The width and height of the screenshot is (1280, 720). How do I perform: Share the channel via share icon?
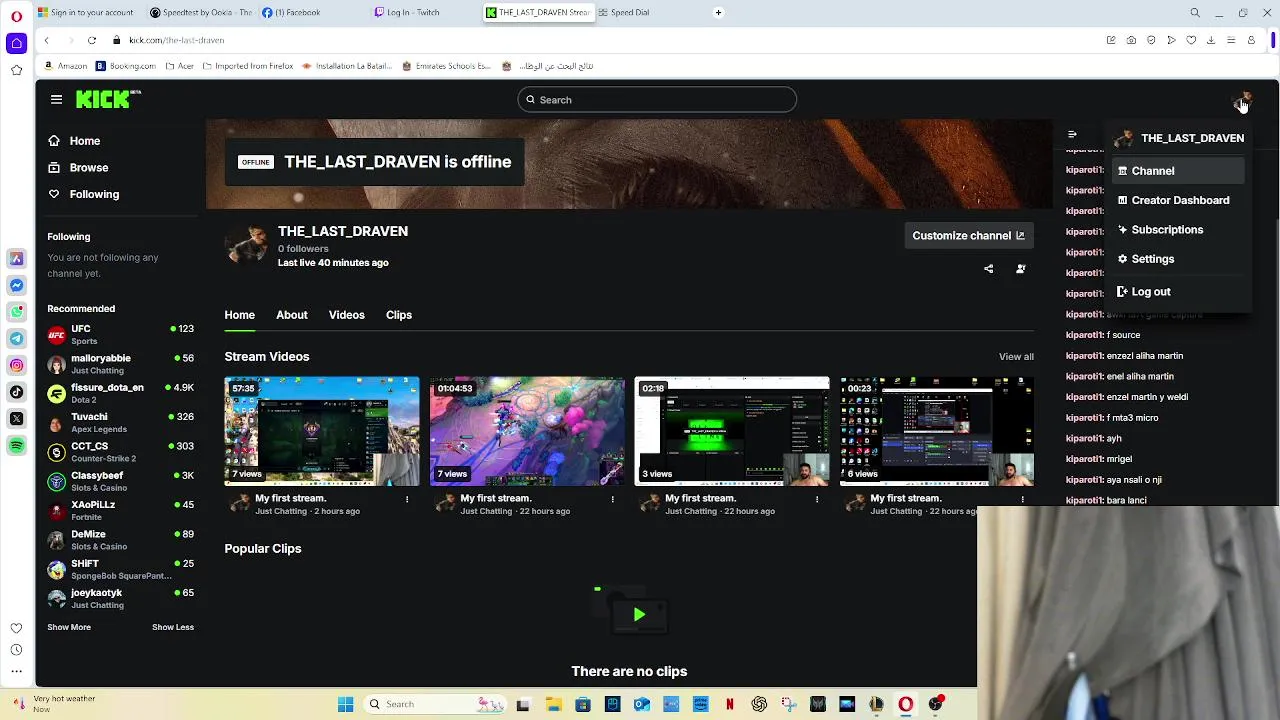click(989, 268)
